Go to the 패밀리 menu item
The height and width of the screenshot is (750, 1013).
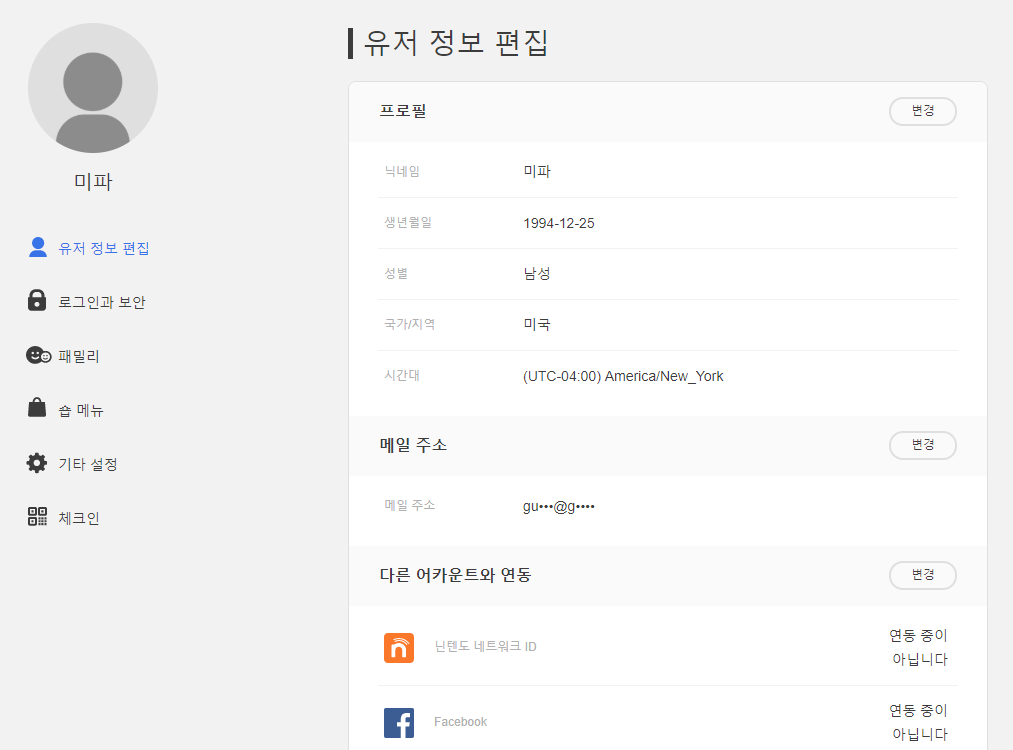point(63,356)
